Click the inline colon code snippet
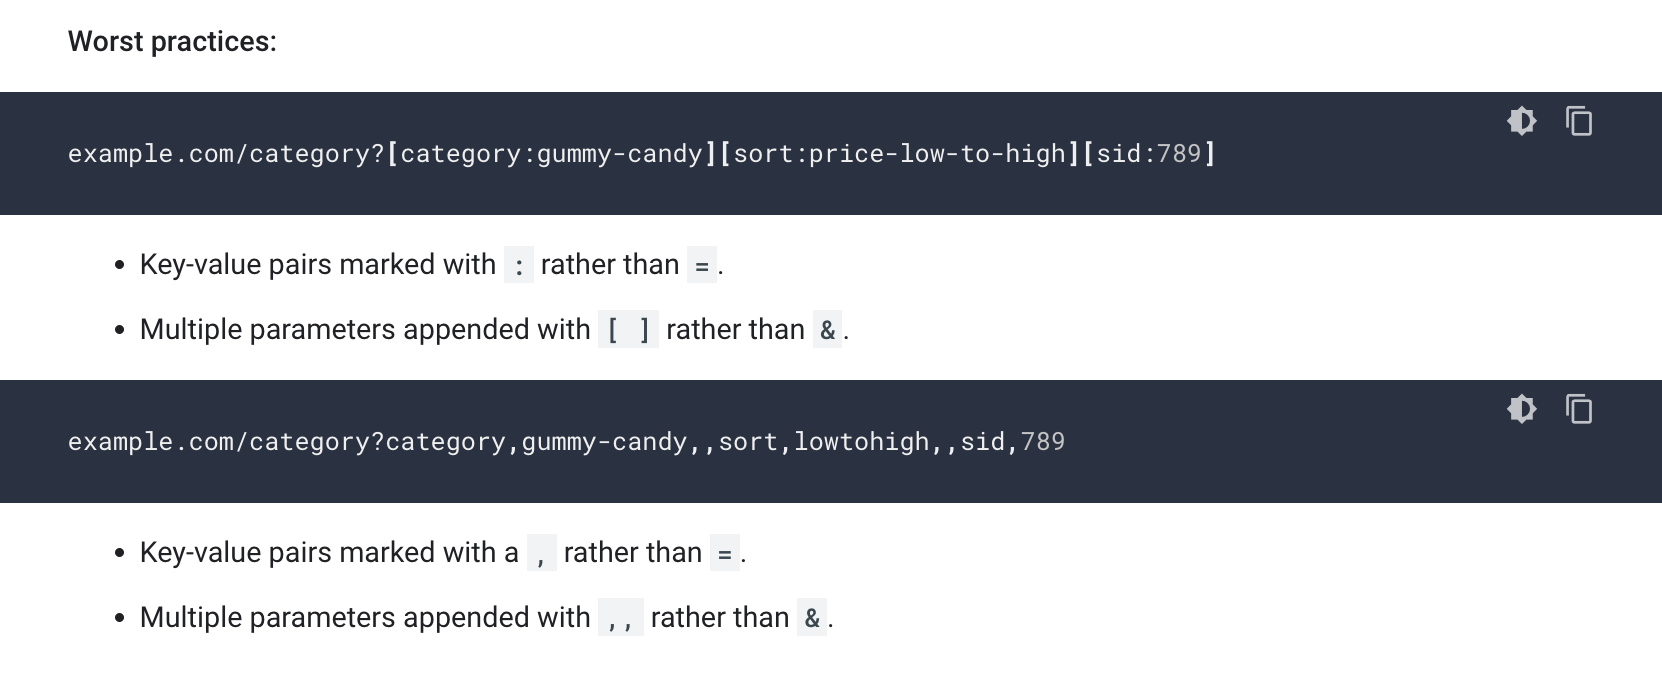This screenshot has height=676, width=1662. (518, 265)
